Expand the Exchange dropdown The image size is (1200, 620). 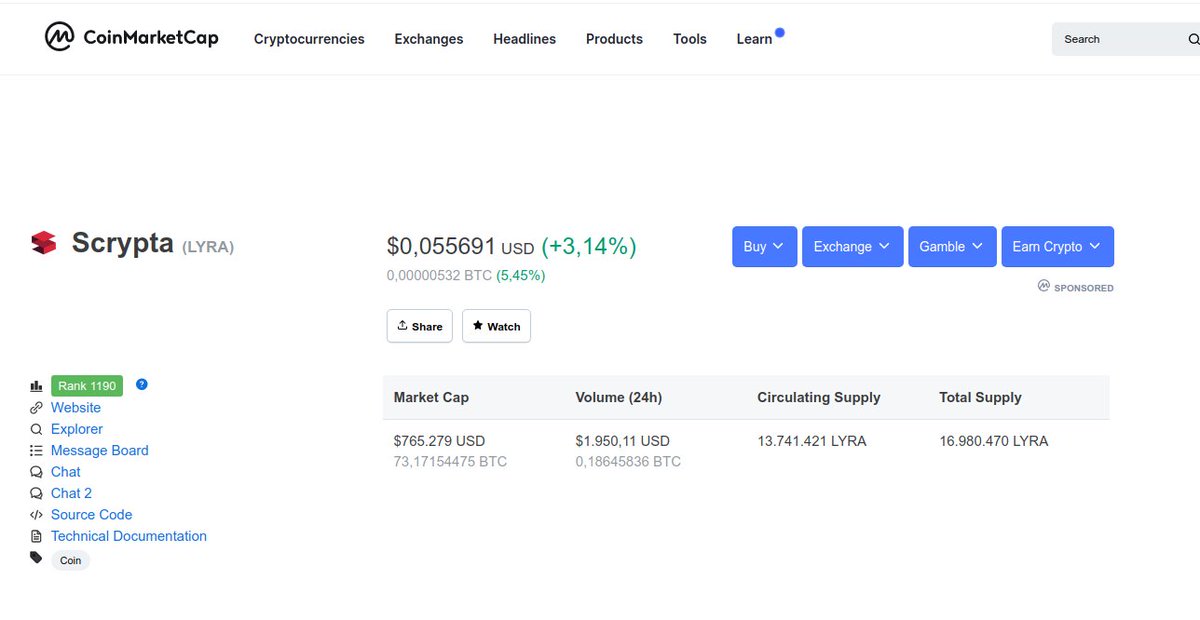pyautogui.click(x=853, y=246)
